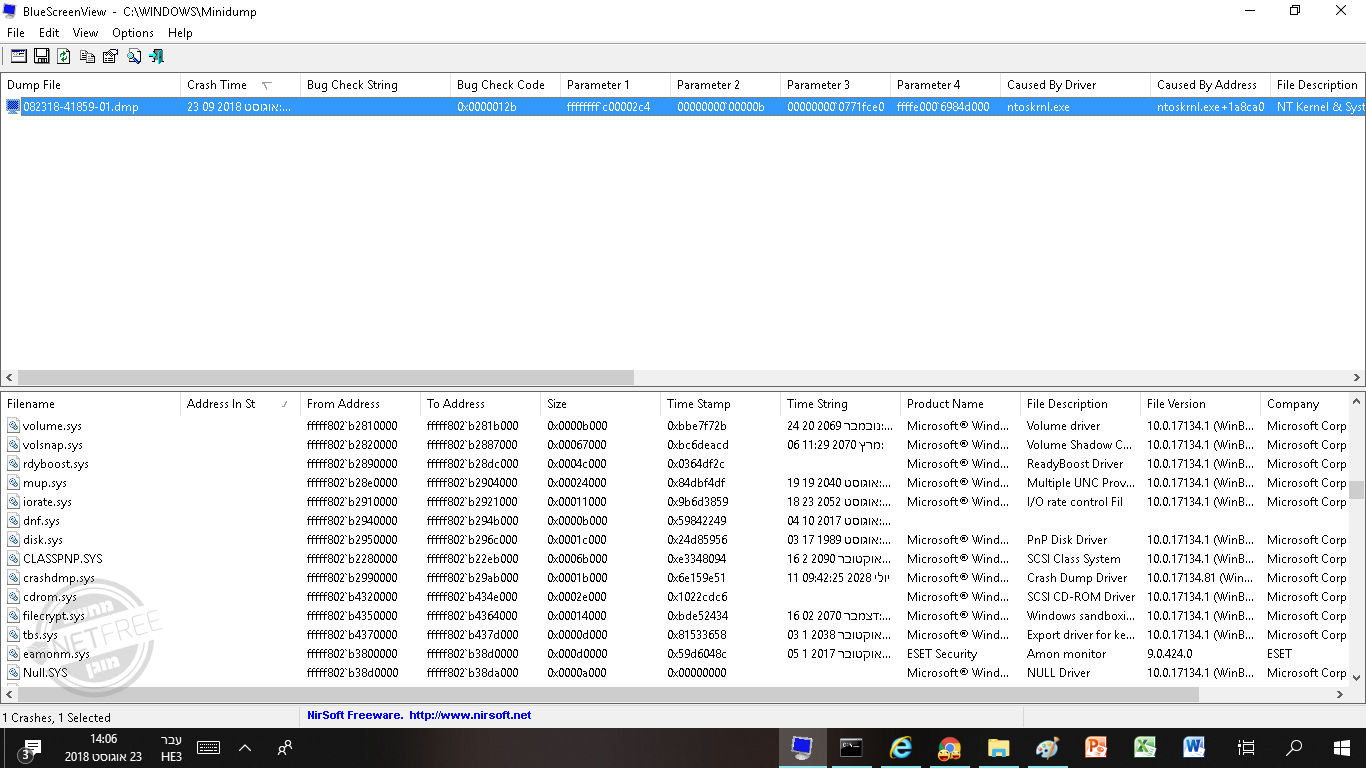Open the Windows Start menu

1342,747
